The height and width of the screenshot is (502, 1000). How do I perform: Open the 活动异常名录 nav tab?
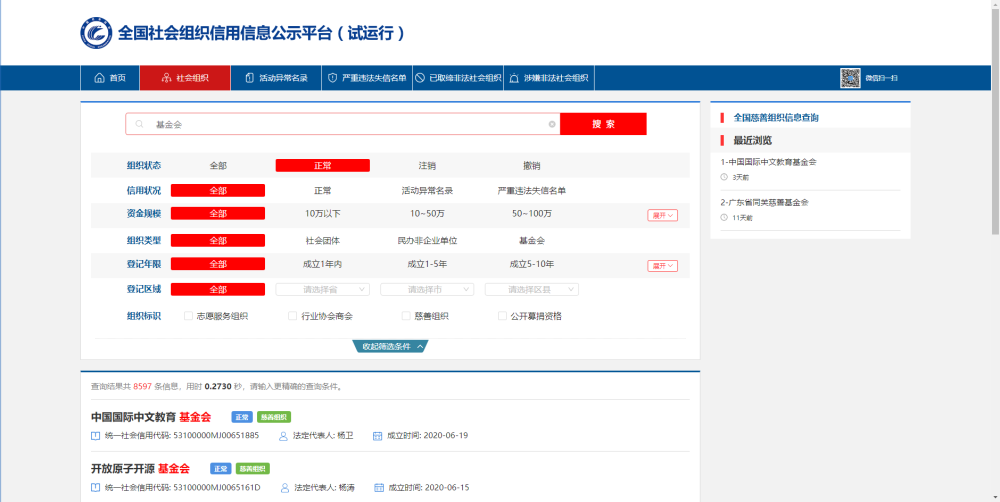coord(276,78)
